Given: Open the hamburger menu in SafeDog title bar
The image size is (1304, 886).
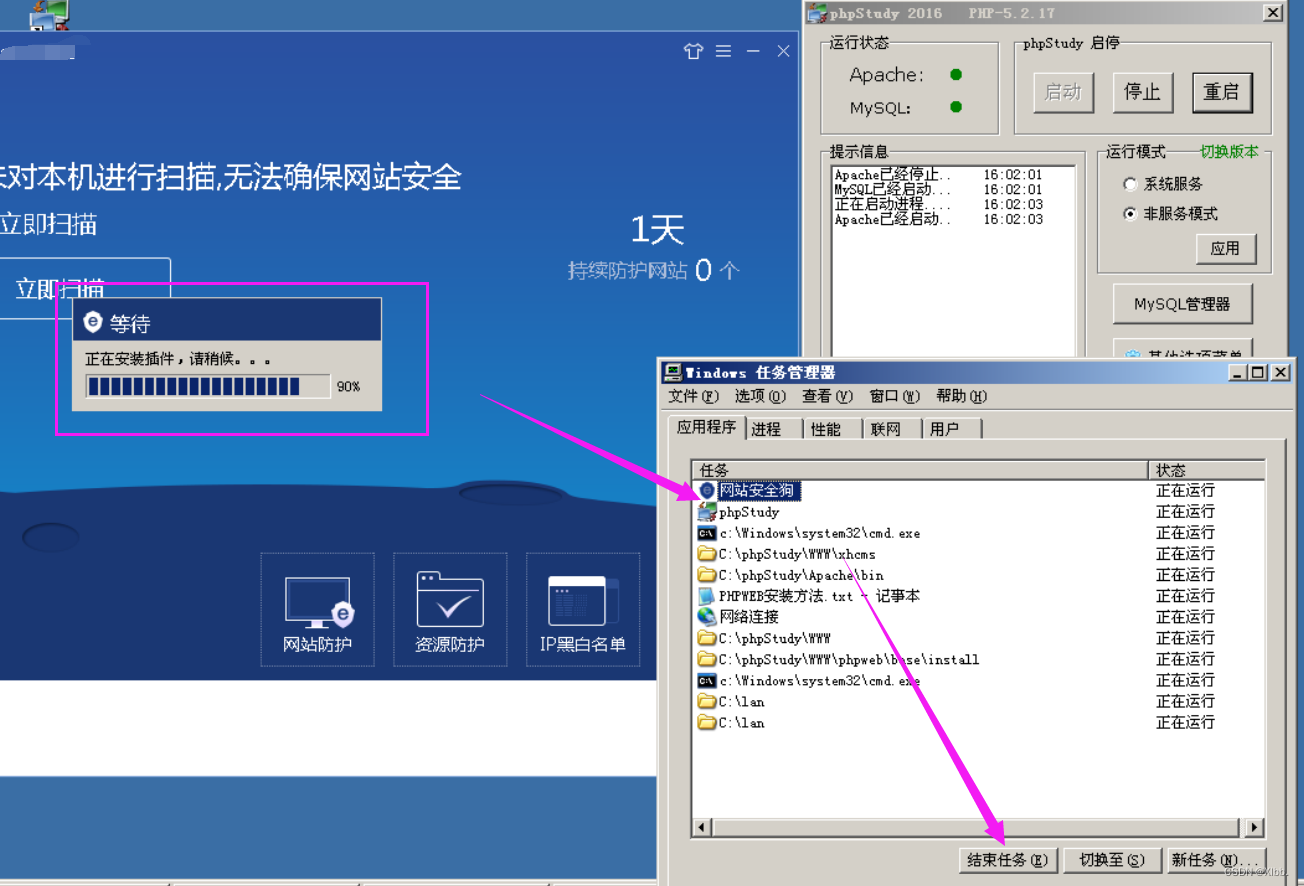Looking at the screenshot, I should coord(723,51).
